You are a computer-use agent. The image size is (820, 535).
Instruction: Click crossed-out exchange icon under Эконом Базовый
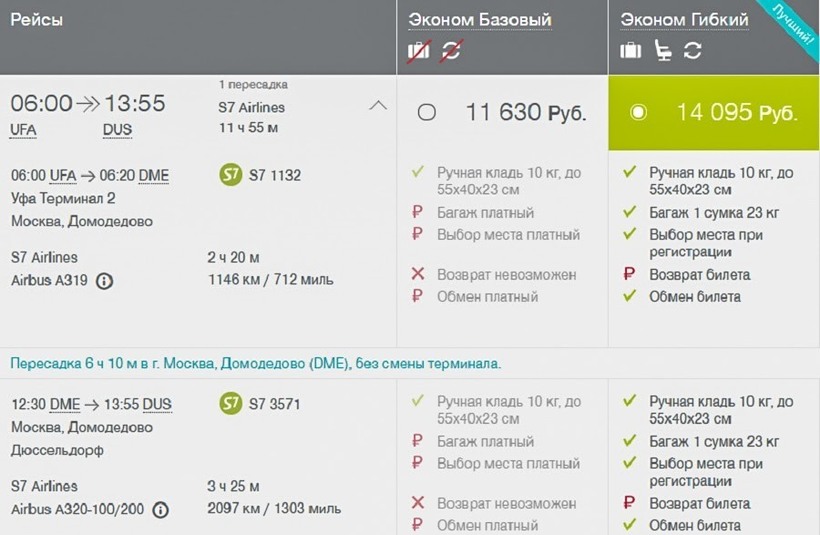click(450, 51)
